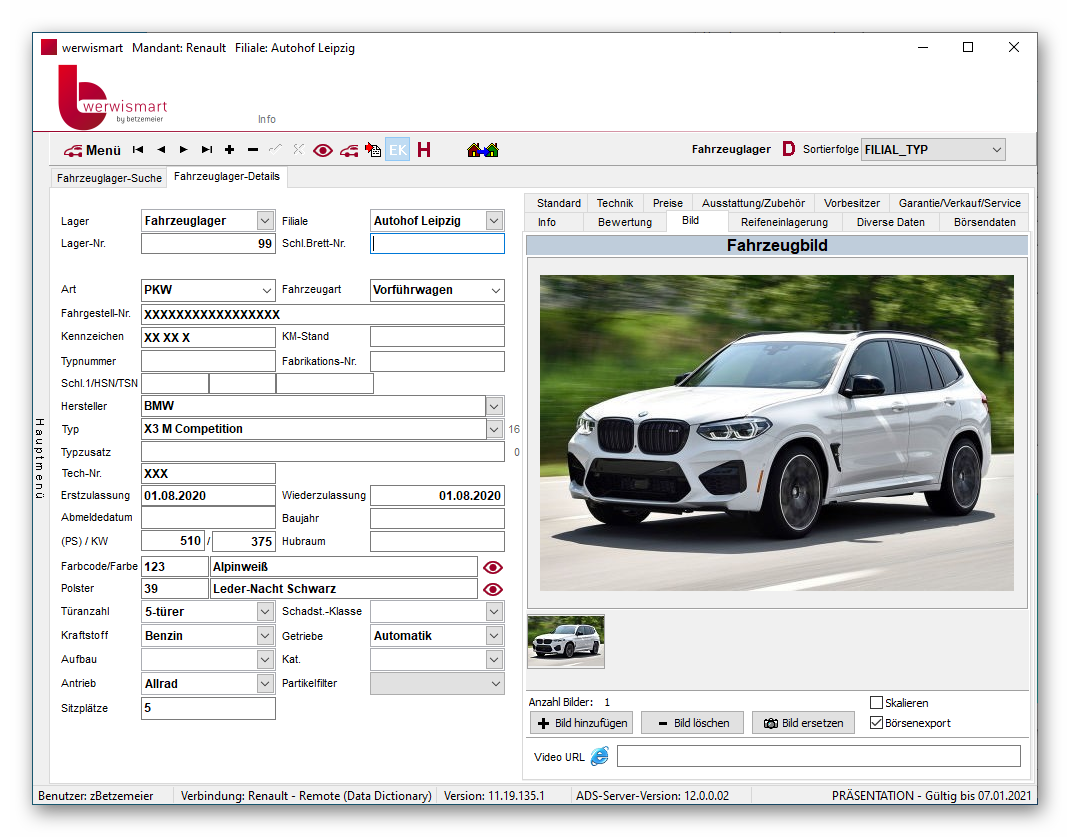Open the Getriebe Automatik dropdown

coord(495,636)
